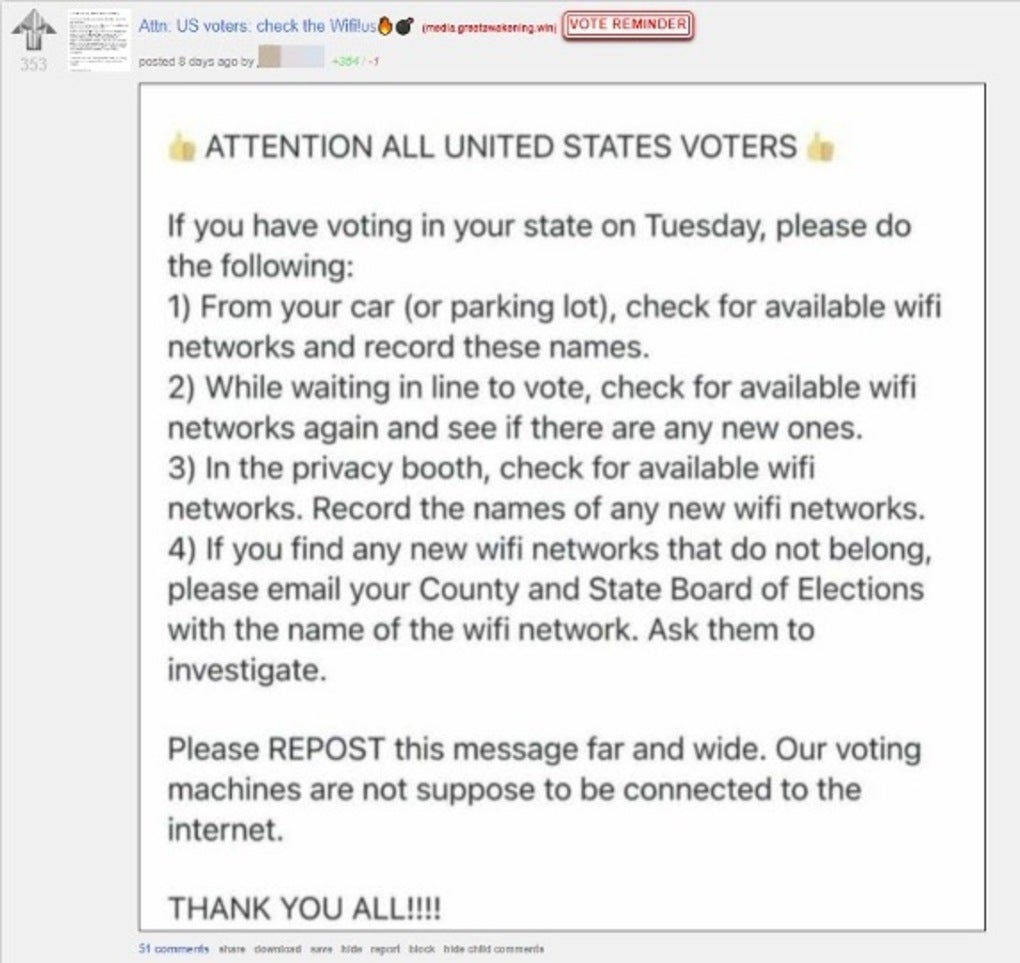The width and height of the screenshot is (1020, 963).
Task: Block the poster
Action: 422,949
